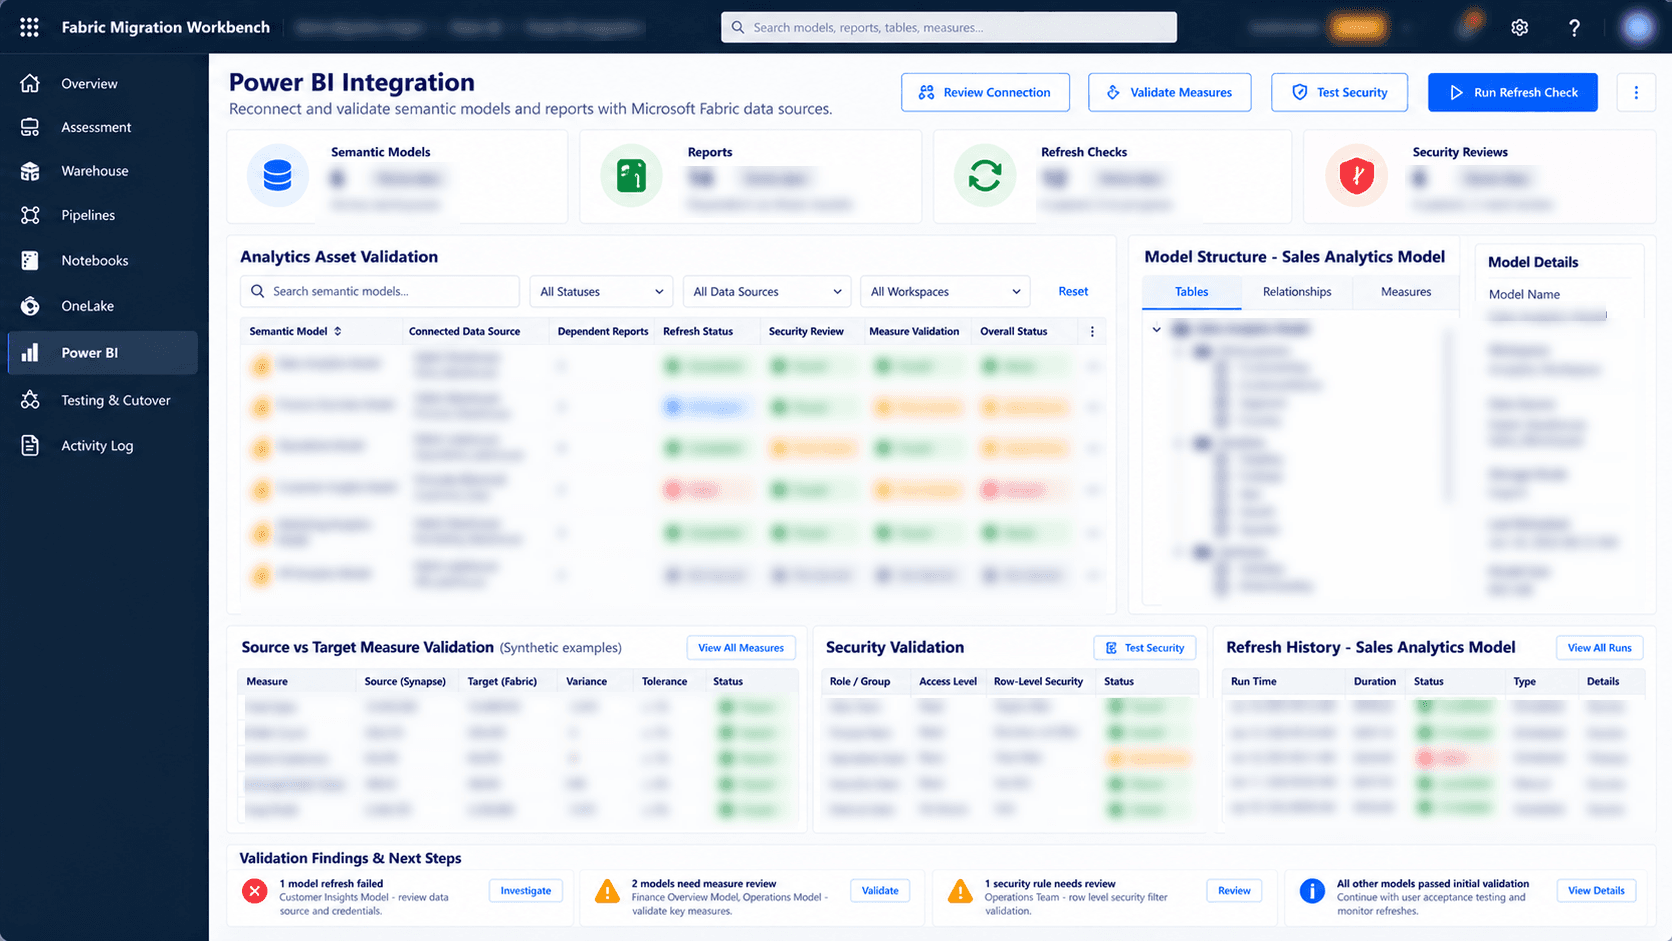Click the Test Security header button
The width and height of the screenshot is (1672, 941).
1339,92
